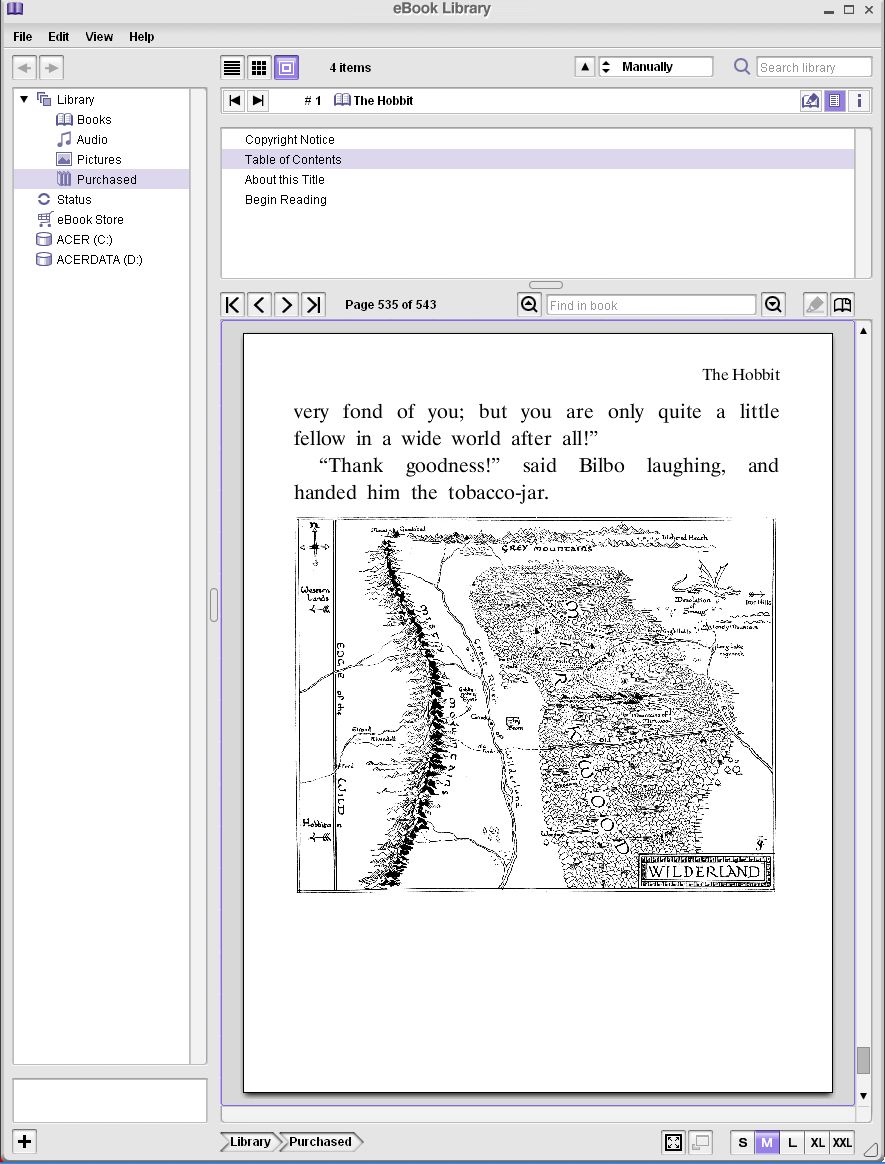The image size is (885, 1164).
Task: Select the highlighter annotation tool
Action: (x=815, y=304)
